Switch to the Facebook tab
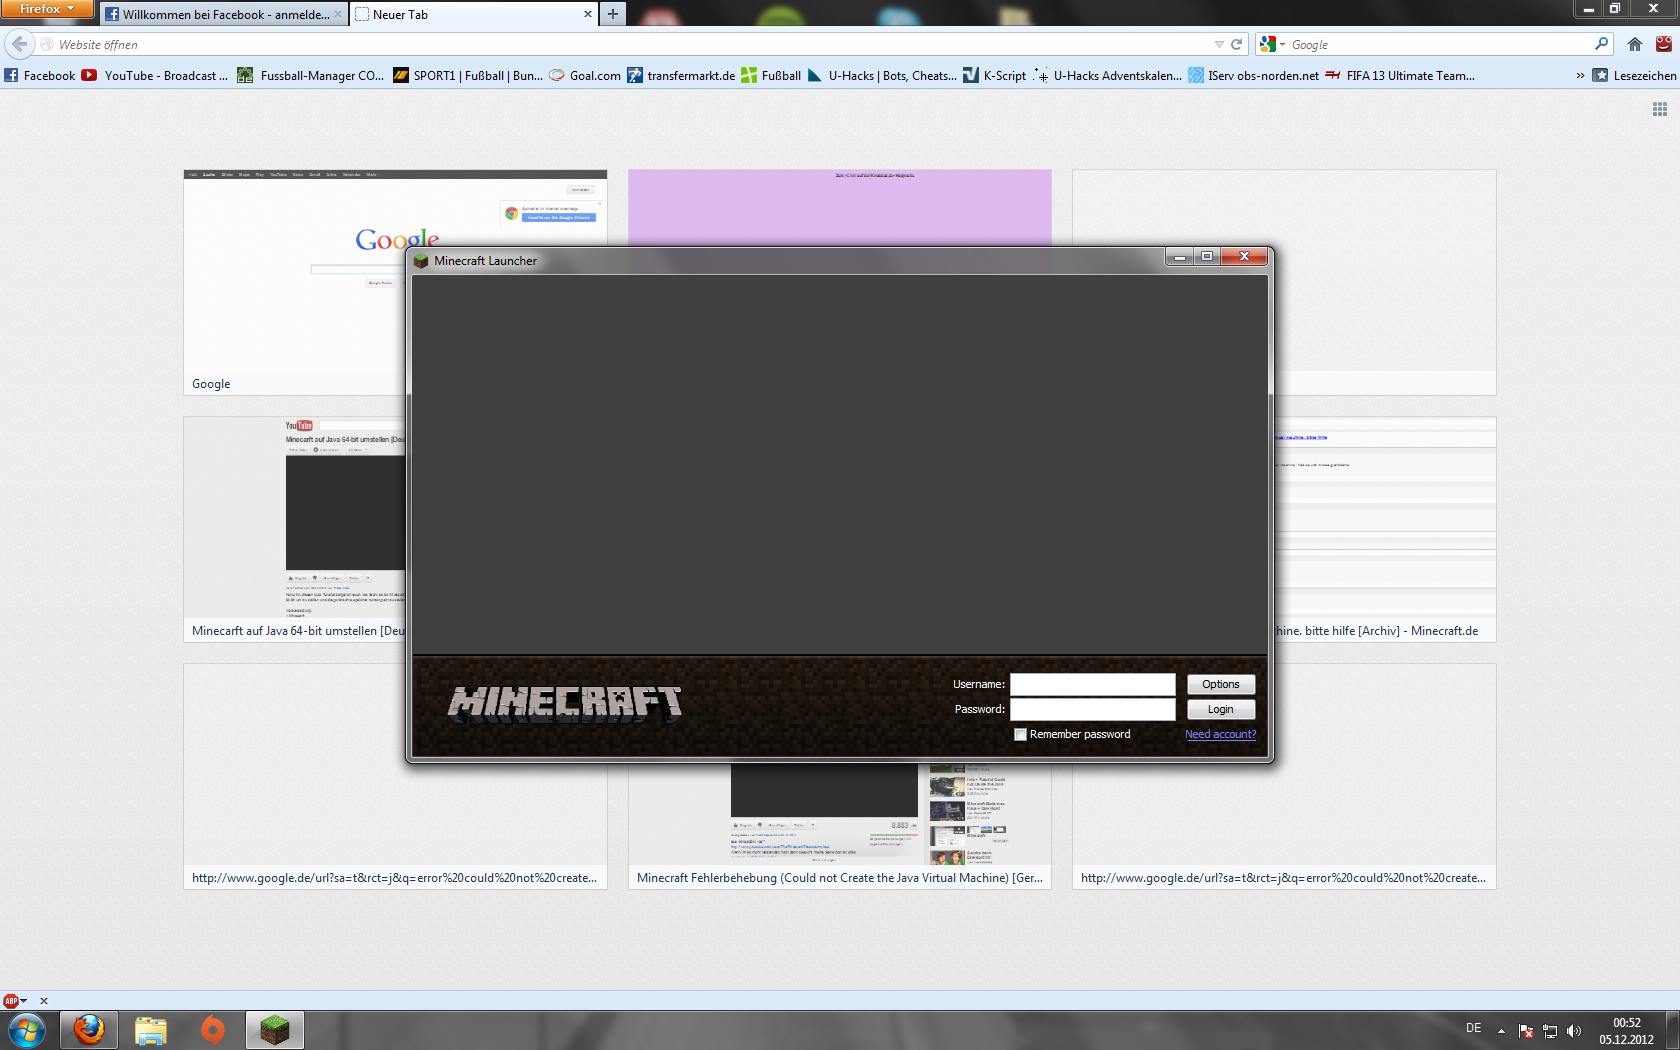Viewport: 1680px width, 1050px height. click(x=220, y=14)
